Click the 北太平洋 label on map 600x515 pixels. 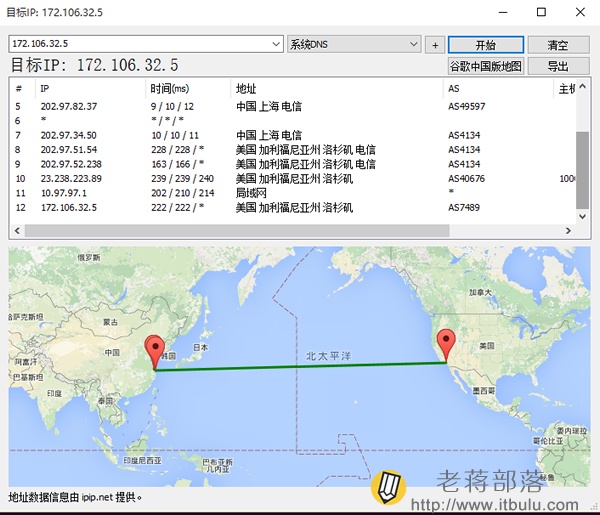tap(328, 356)
